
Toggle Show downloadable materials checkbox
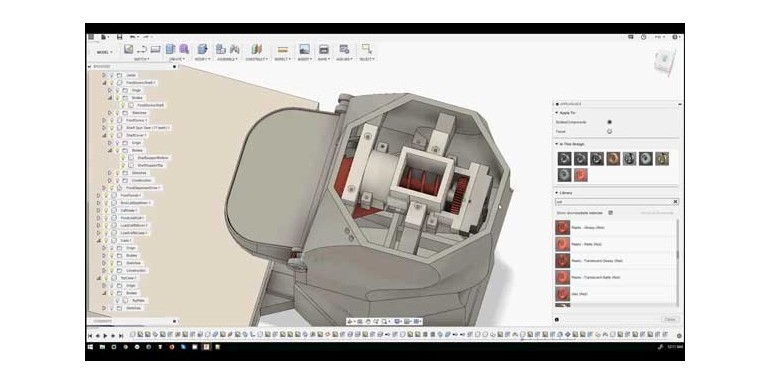tap(610, 213)
